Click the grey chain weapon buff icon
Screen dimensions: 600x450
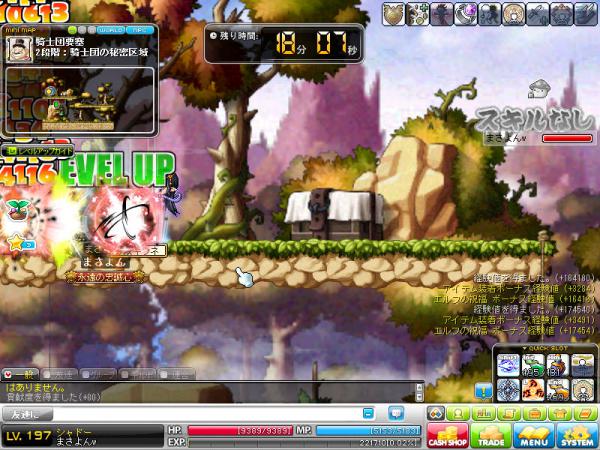click(x=537, y=15)
